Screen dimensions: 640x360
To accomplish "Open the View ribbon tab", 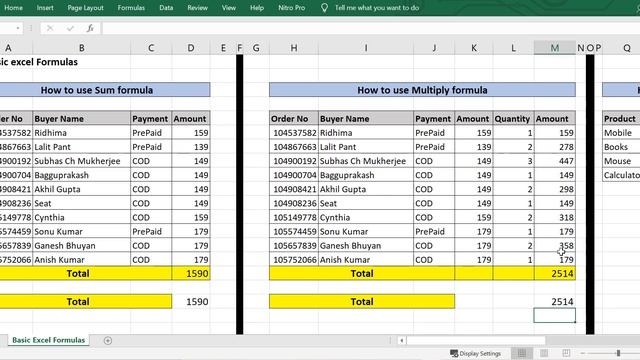I will point(229,8).
